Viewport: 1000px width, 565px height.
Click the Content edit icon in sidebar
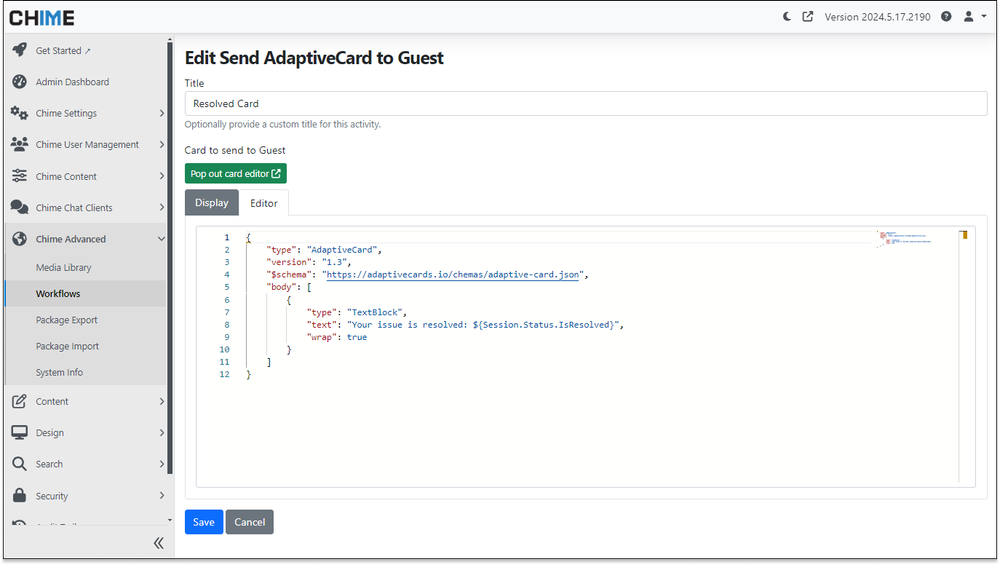pyautogui.click(x=20, y=401)
